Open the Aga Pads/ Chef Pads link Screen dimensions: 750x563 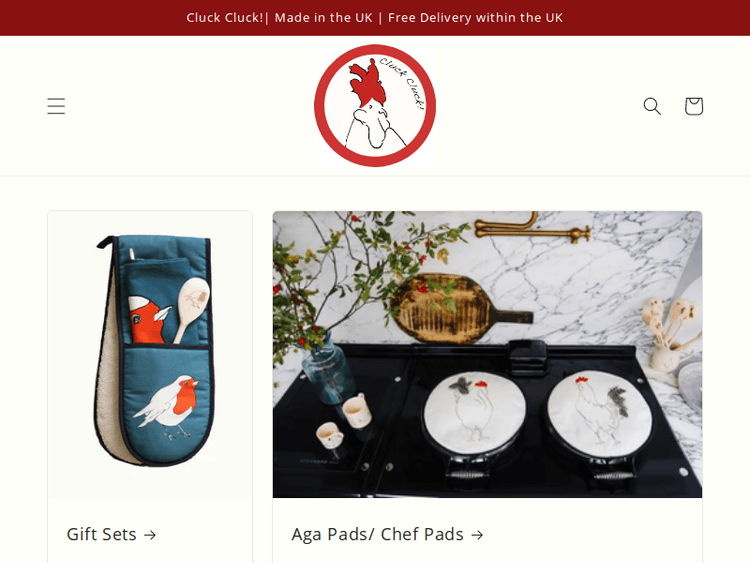(x=387, y=534)
